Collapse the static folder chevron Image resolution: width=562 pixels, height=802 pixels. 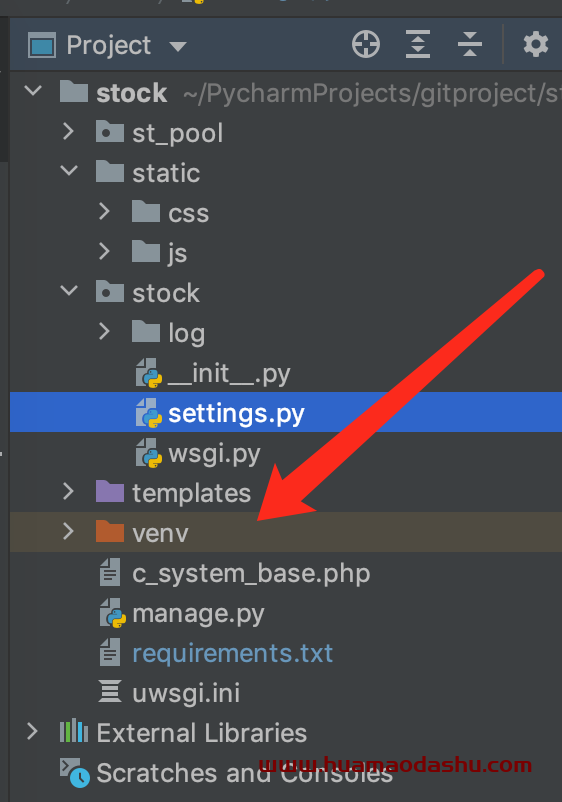point(69,171)
